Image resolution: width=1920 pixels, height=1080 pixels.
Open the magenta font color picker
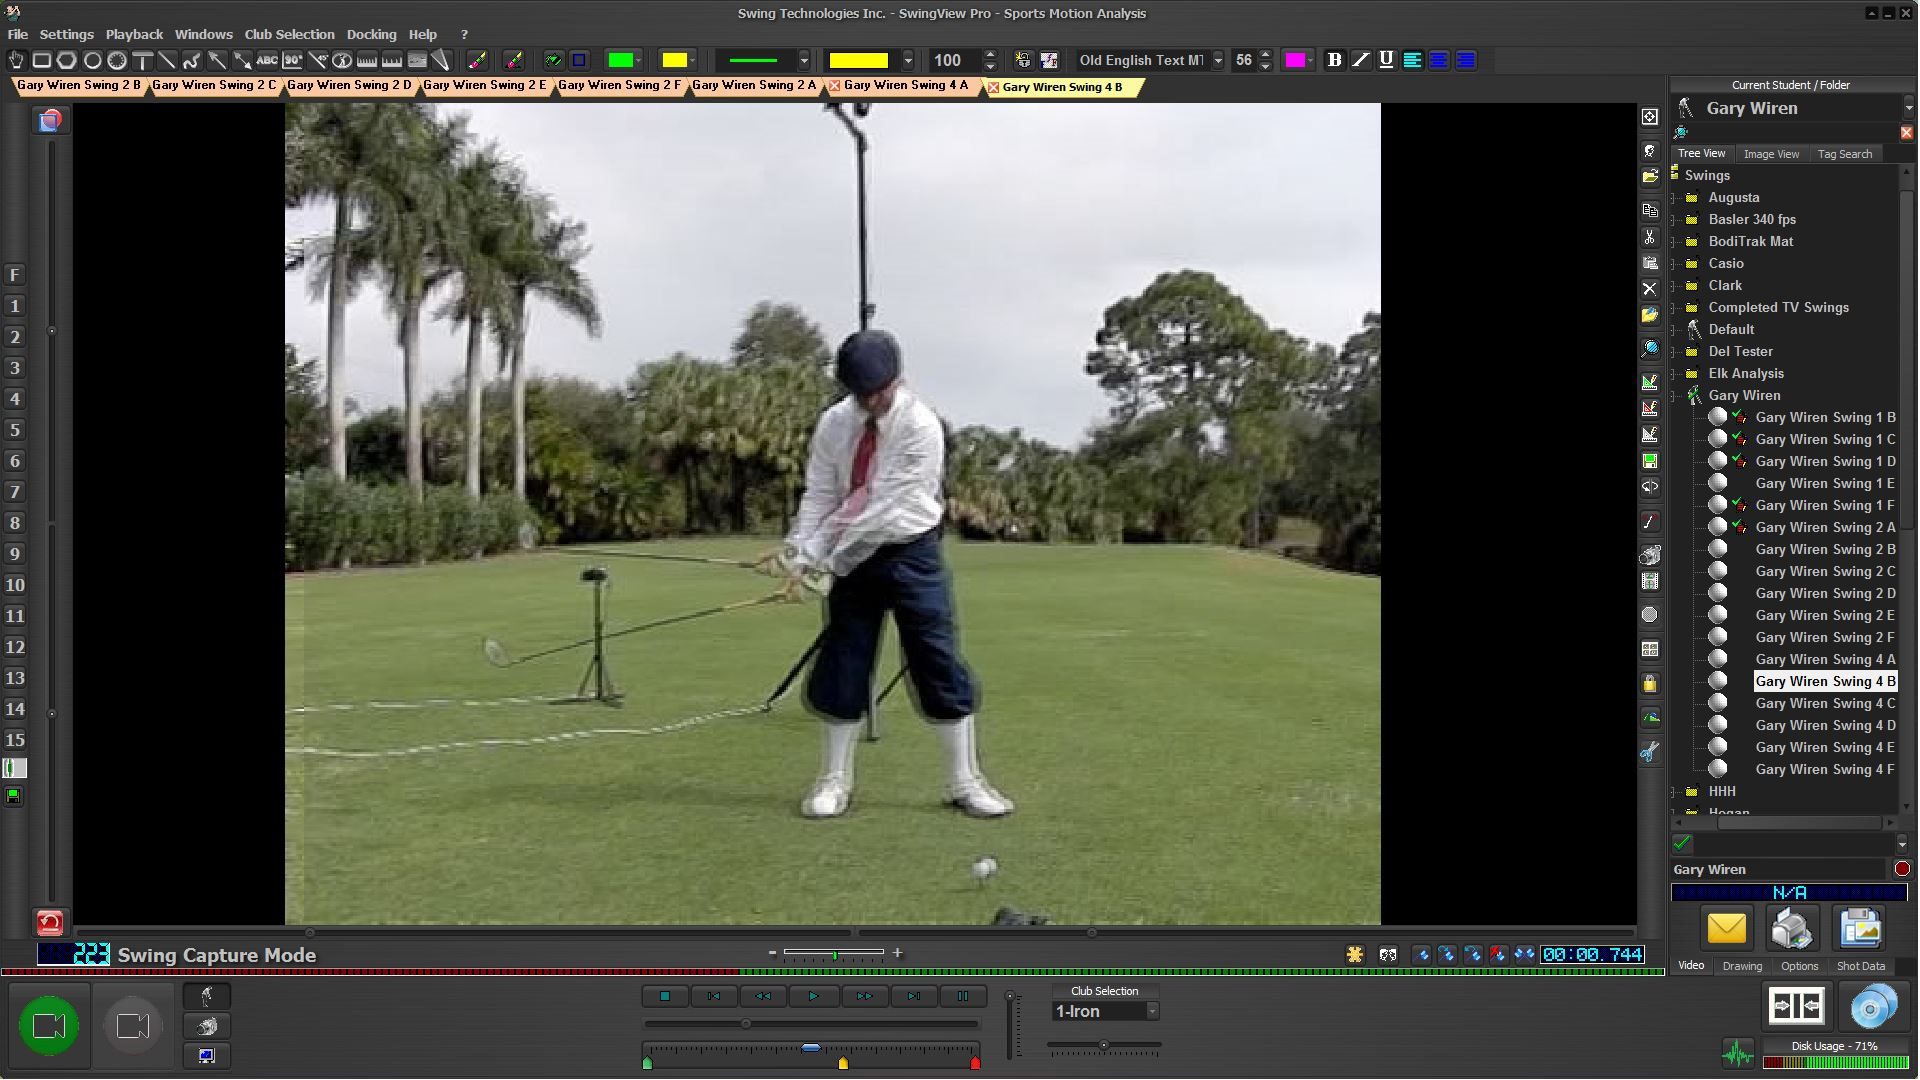point(1299,60)
